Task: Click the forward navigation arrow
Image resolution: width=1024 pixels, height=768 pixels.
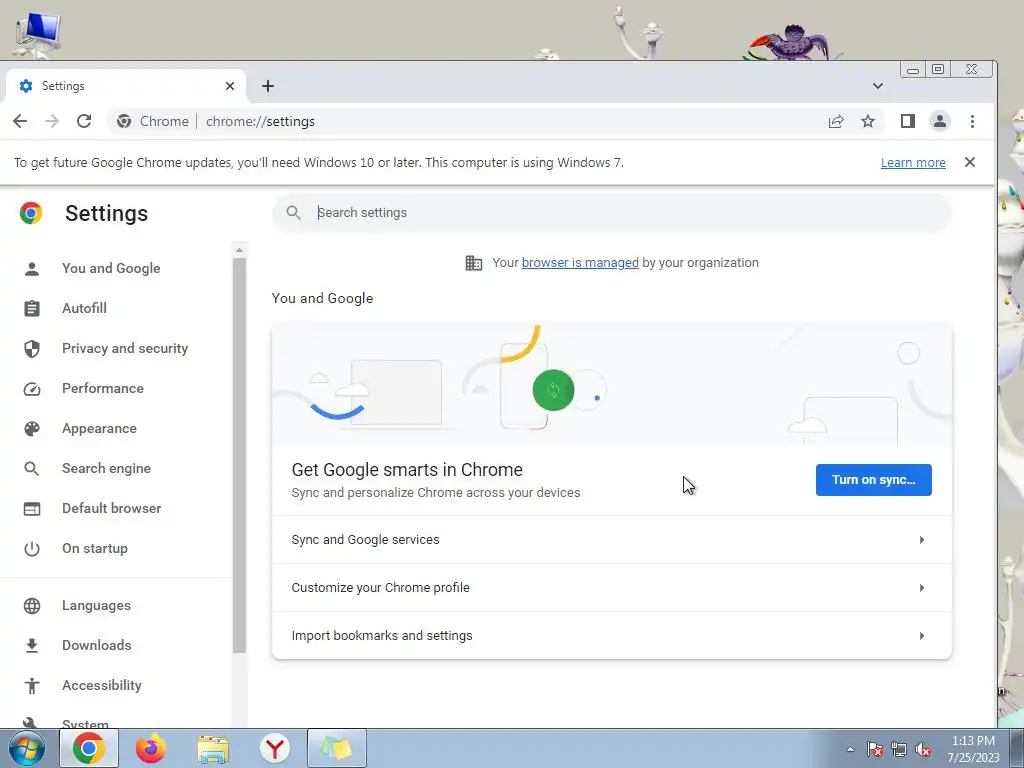Action: (x=52, y=121)
